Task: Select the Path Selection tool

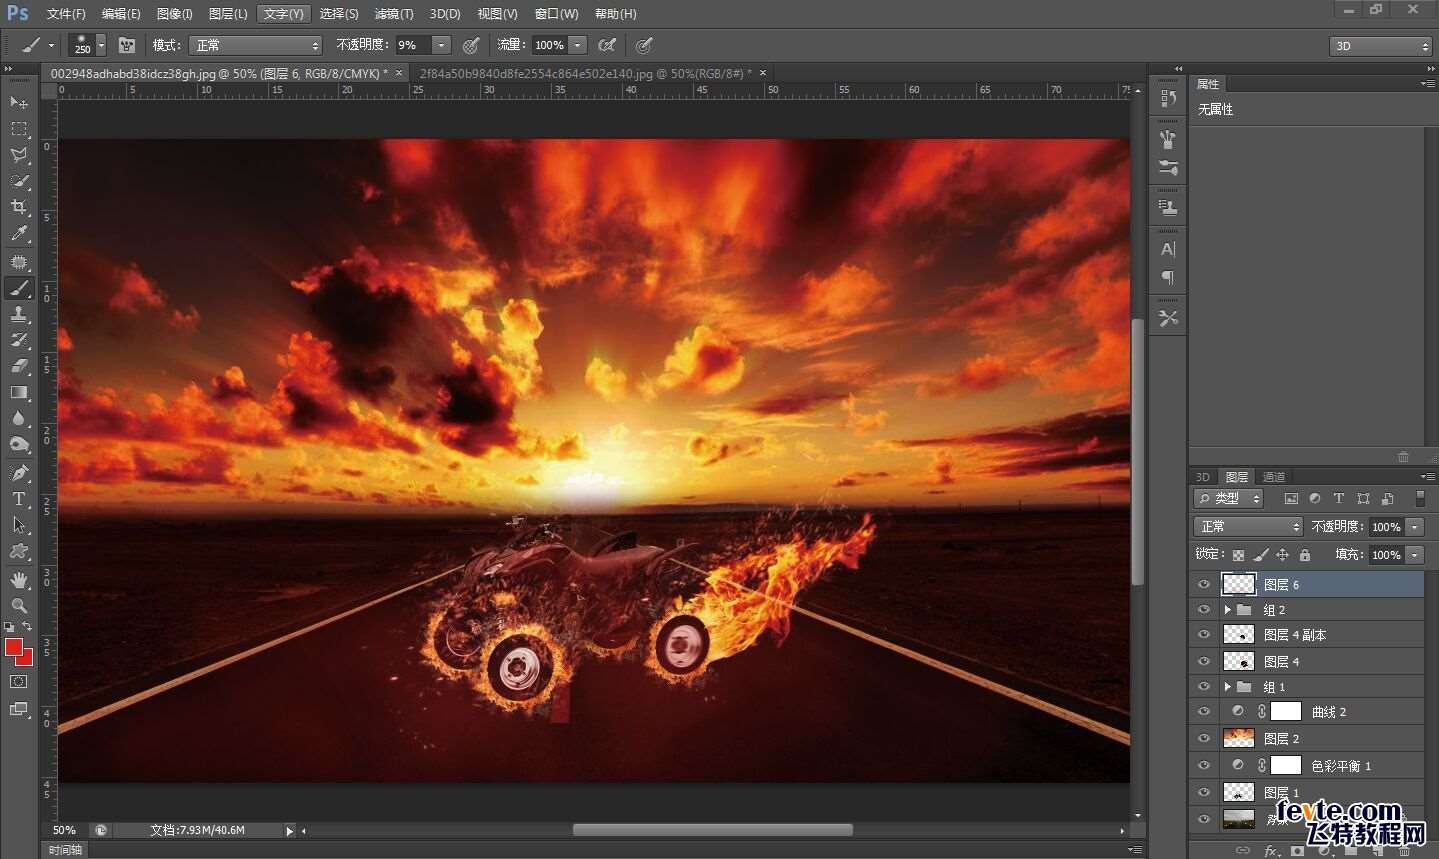Action: [19, 525]
